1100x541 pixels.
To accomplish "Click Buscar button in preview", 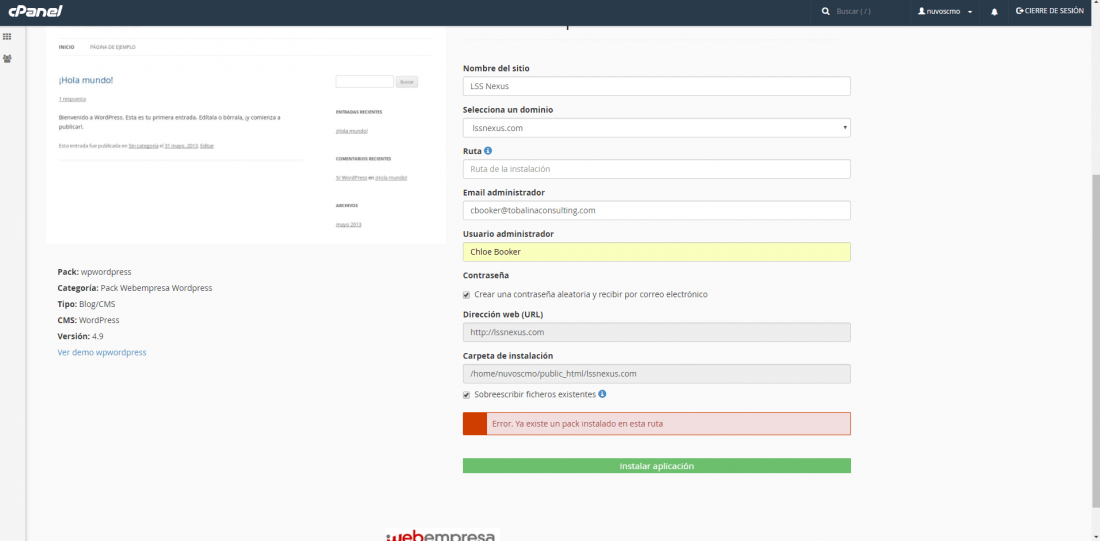I will coord(407,82).
